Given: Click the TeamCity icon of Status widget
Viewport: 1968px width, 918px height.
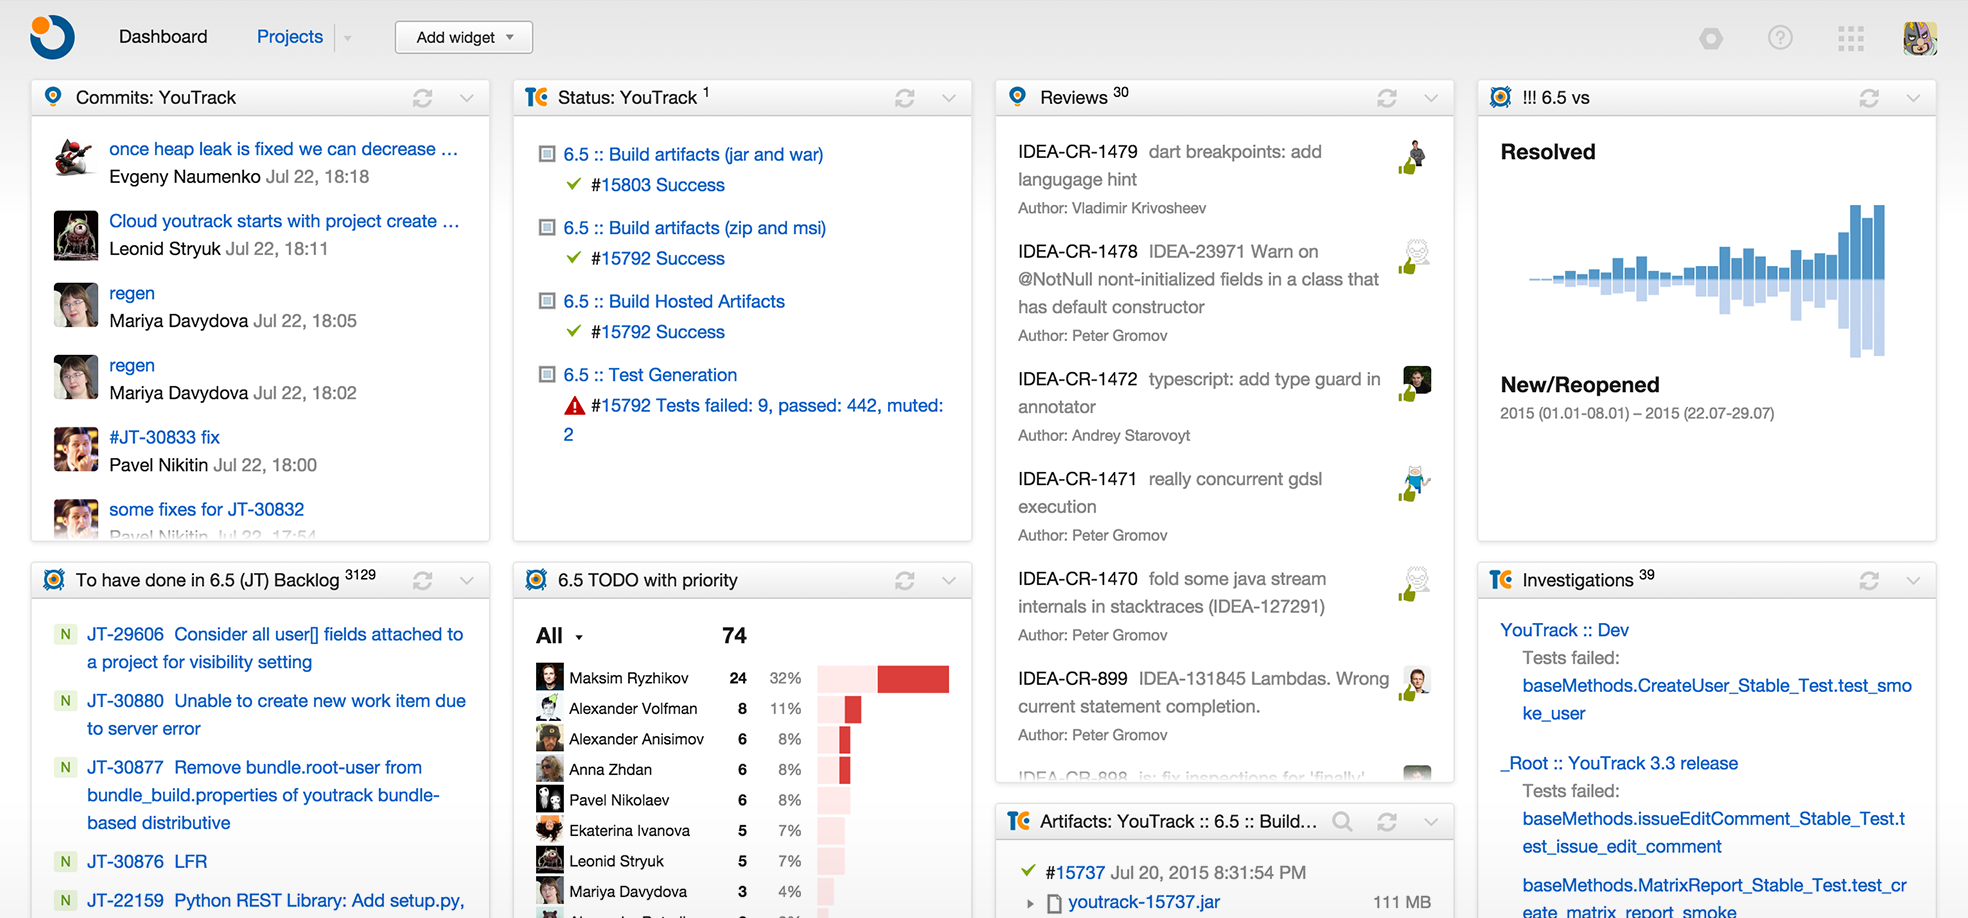Looking at the screenshot, I should tap(537, 97).
